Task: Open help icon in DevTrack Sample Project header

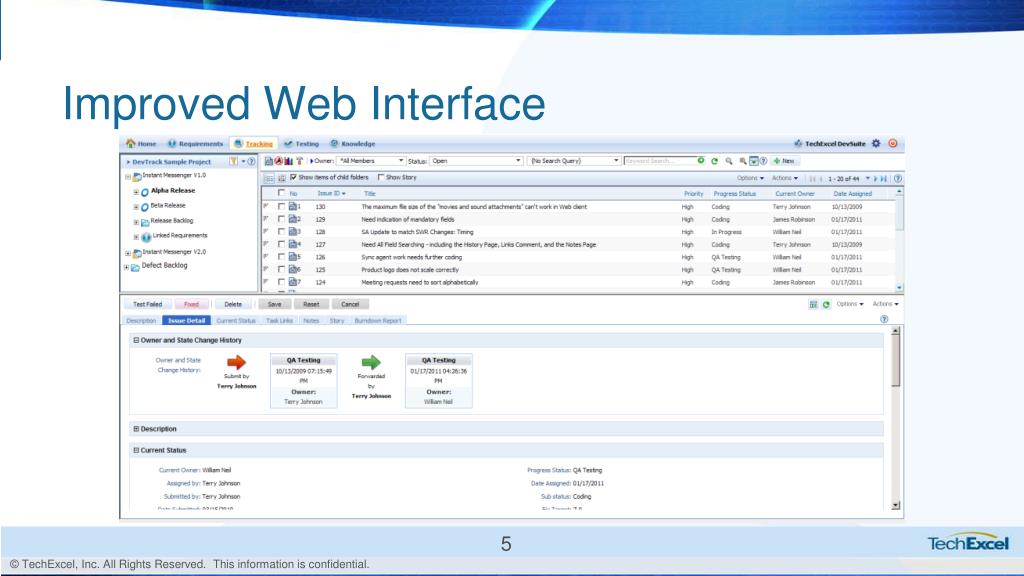Action: 251,161
